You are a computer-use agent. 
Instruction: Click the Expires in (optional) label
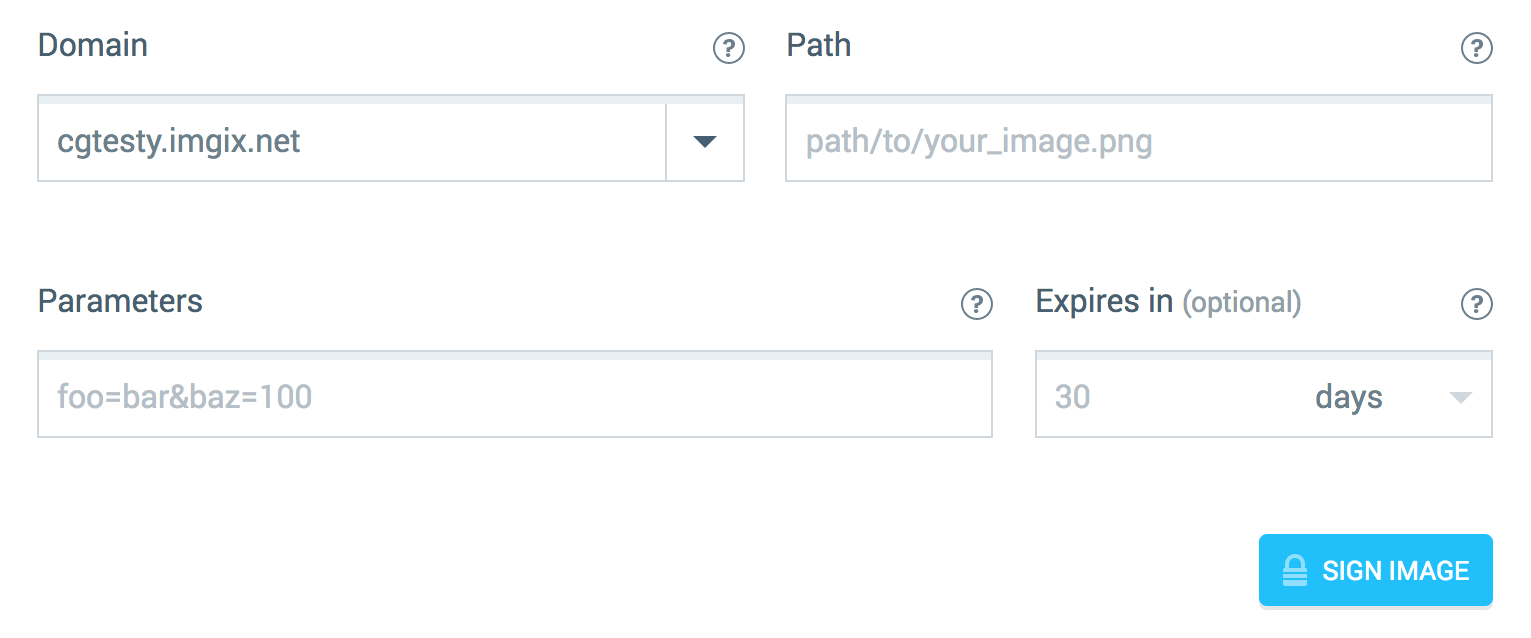tap(1168, 302)
